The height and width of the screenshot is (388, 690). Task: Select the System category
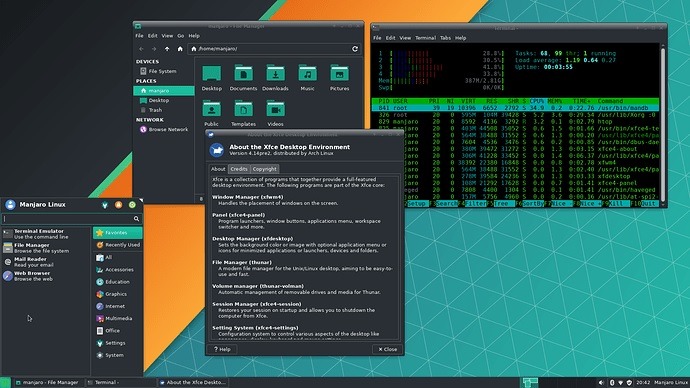coord(117,355)
